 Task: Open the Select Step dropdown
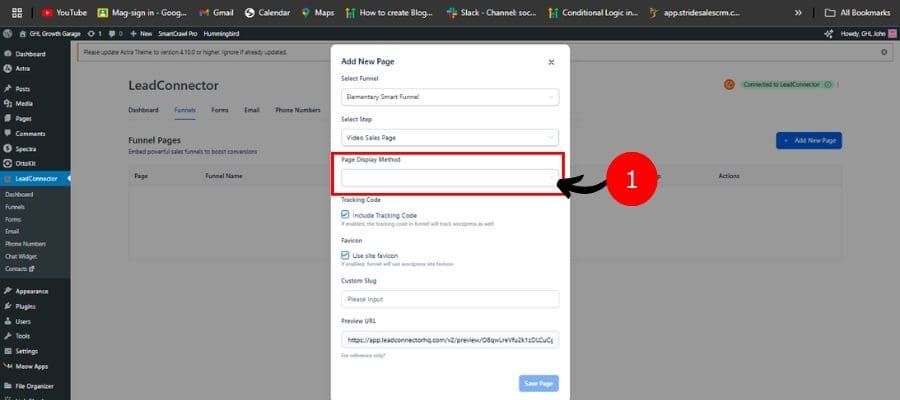(450, 138)
